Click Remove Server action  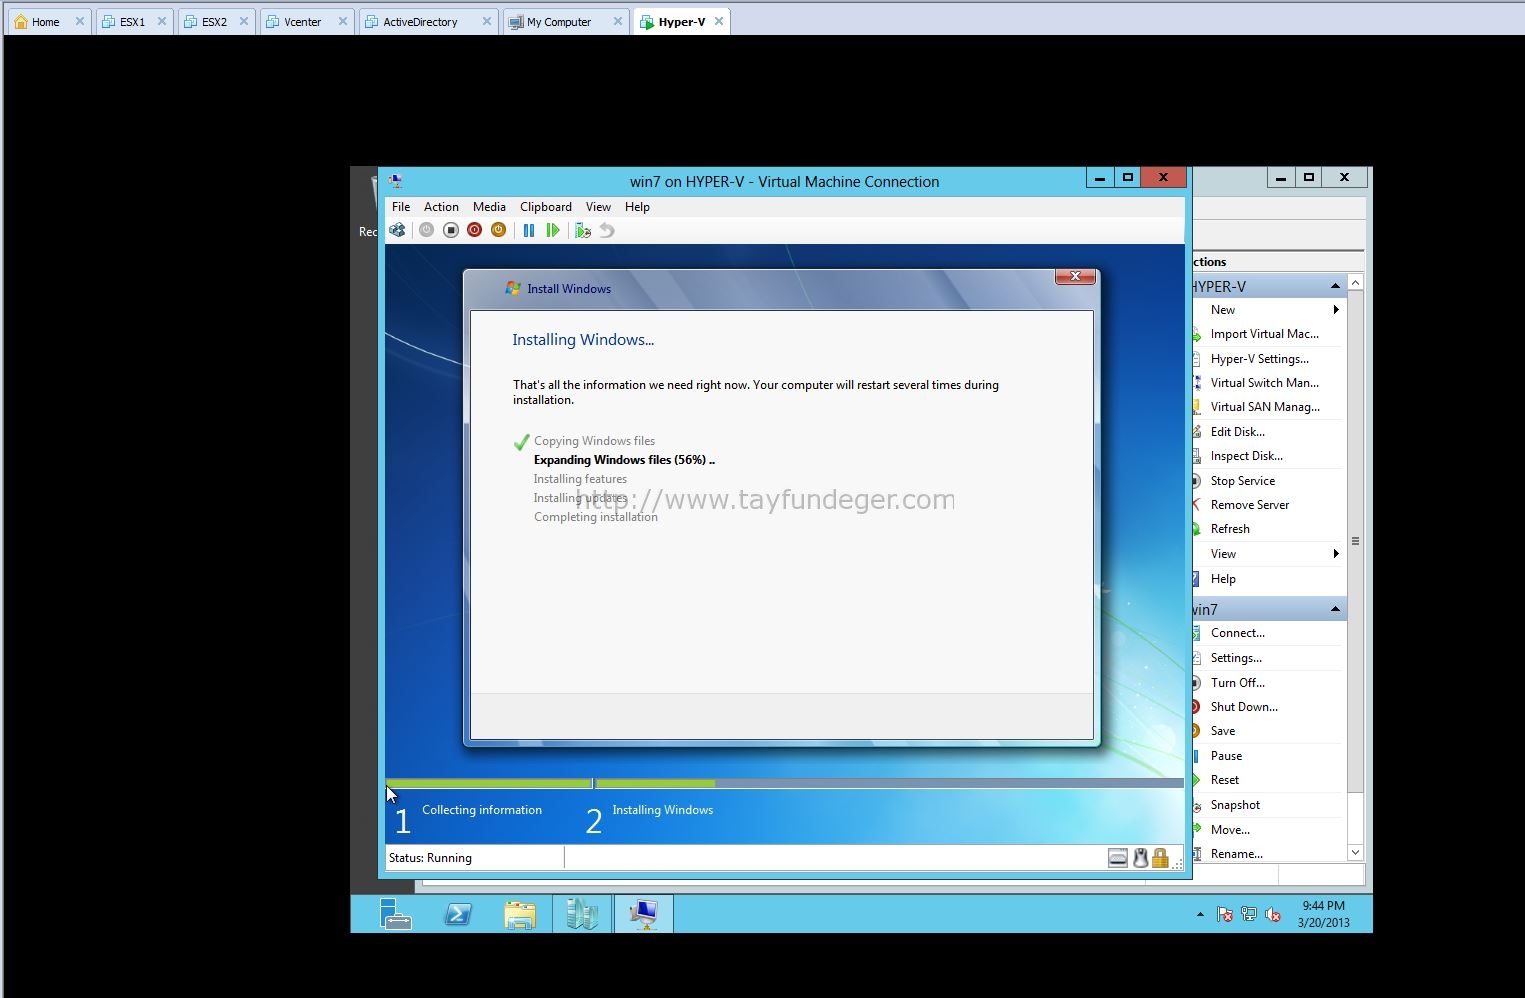(x=1249, y=505)
